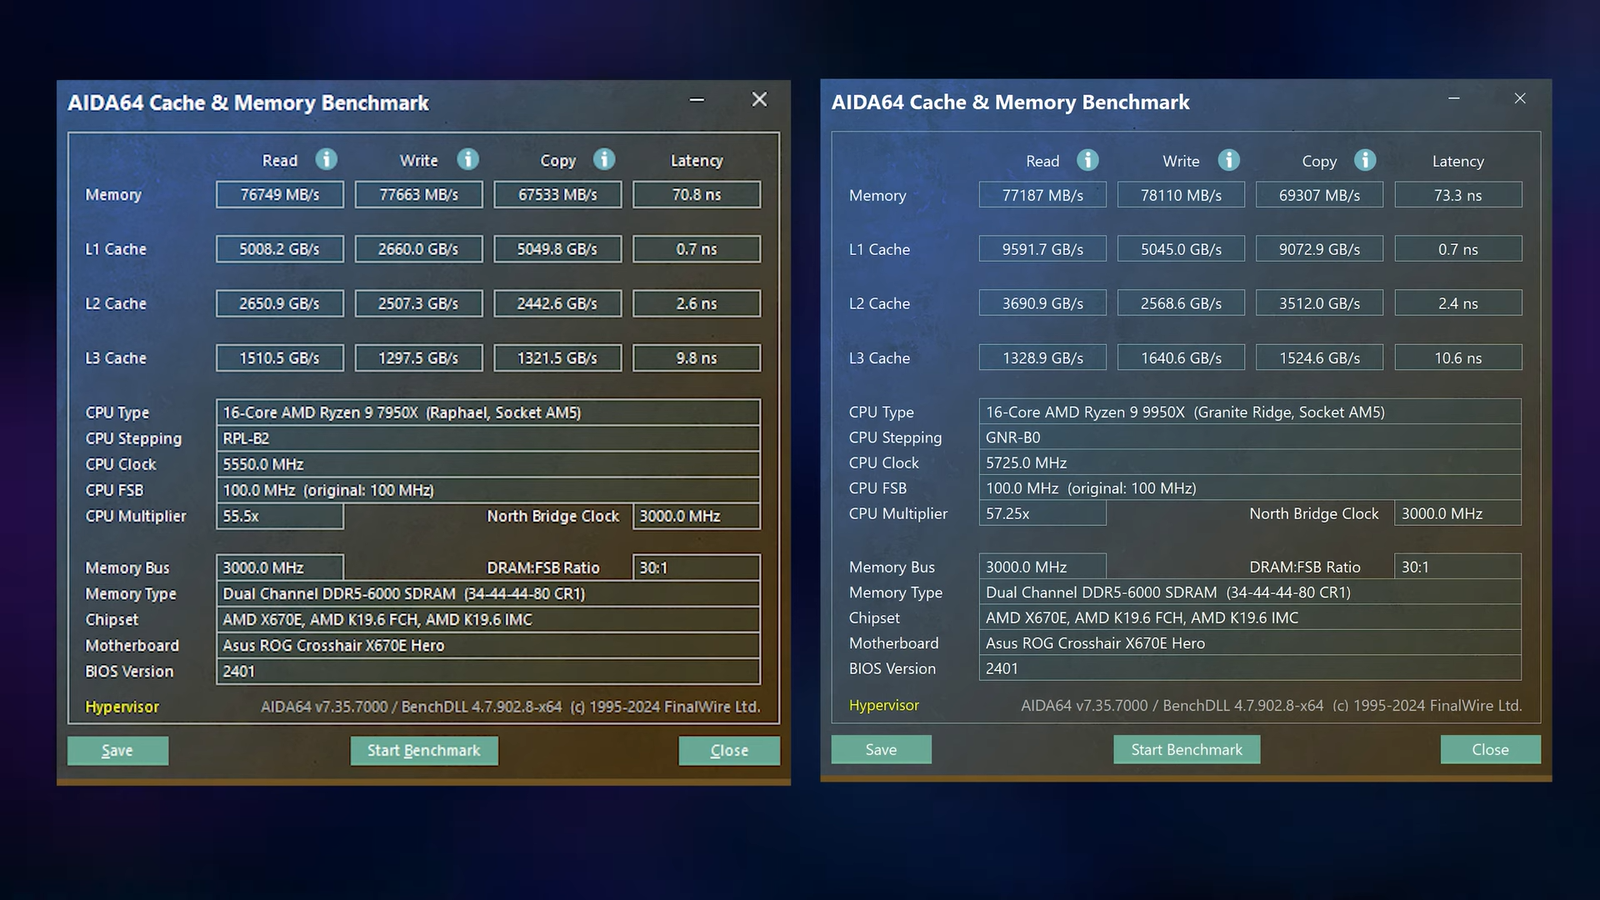The image size is (1600, 900).
Task: Select L3 Cache write 1640.6 GB/s
Action: [1181, 357]
